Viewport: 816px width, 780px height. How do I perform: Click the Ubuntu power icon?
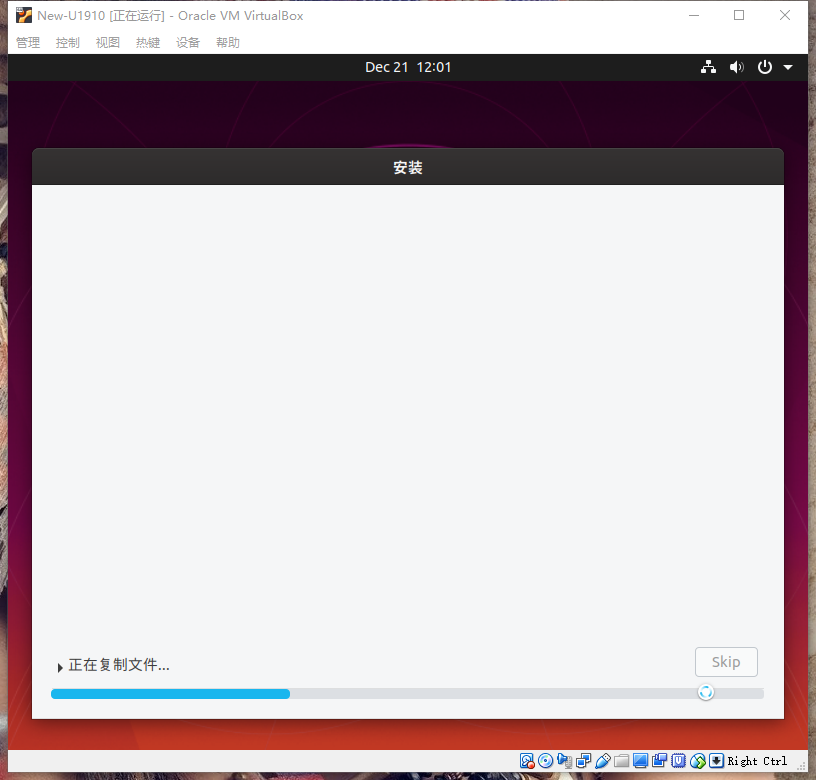click(764, 67)
